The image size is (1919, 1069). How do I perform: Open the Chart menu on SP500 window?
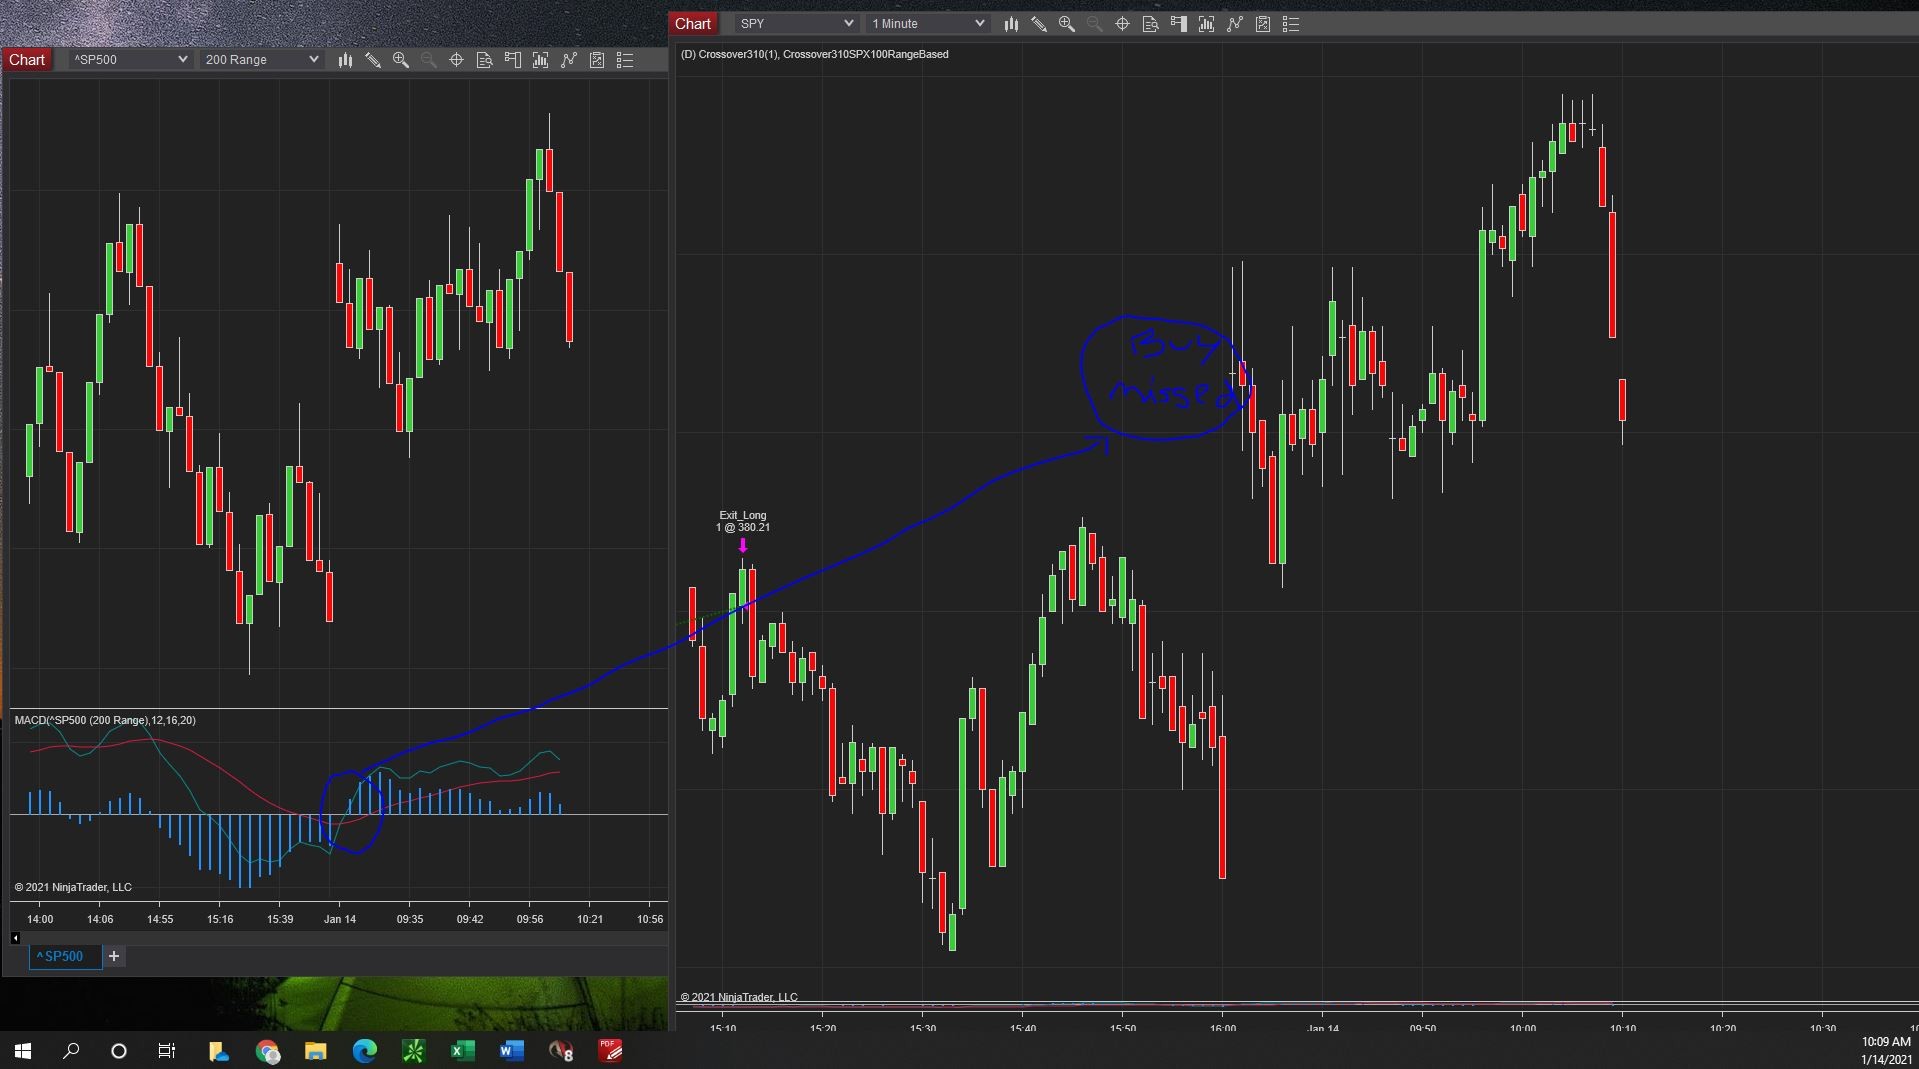click(x=27, y=60)
